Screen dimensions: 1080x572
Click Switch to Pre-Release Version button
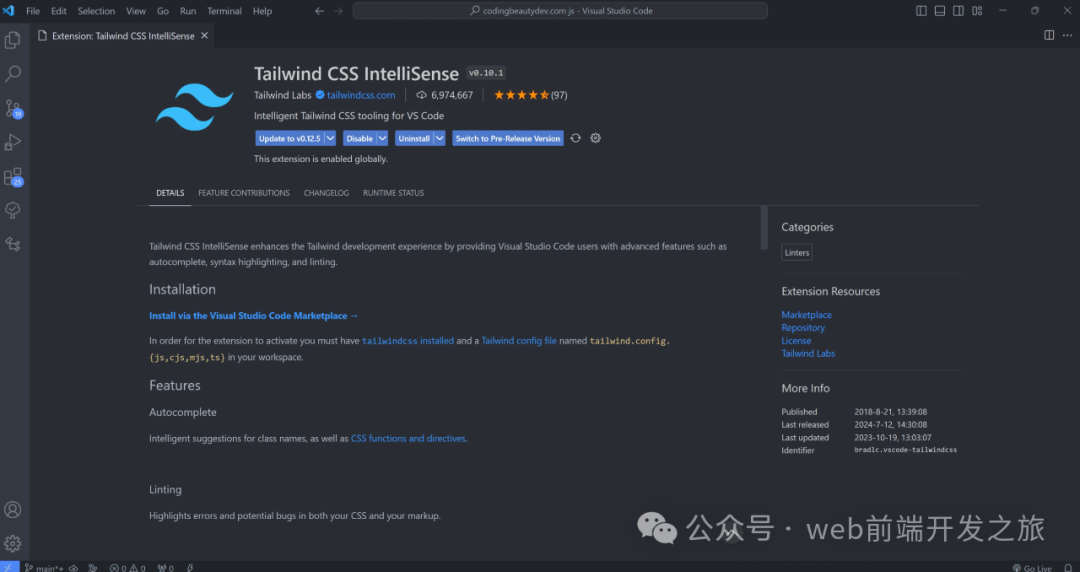[x=508, y=138]
